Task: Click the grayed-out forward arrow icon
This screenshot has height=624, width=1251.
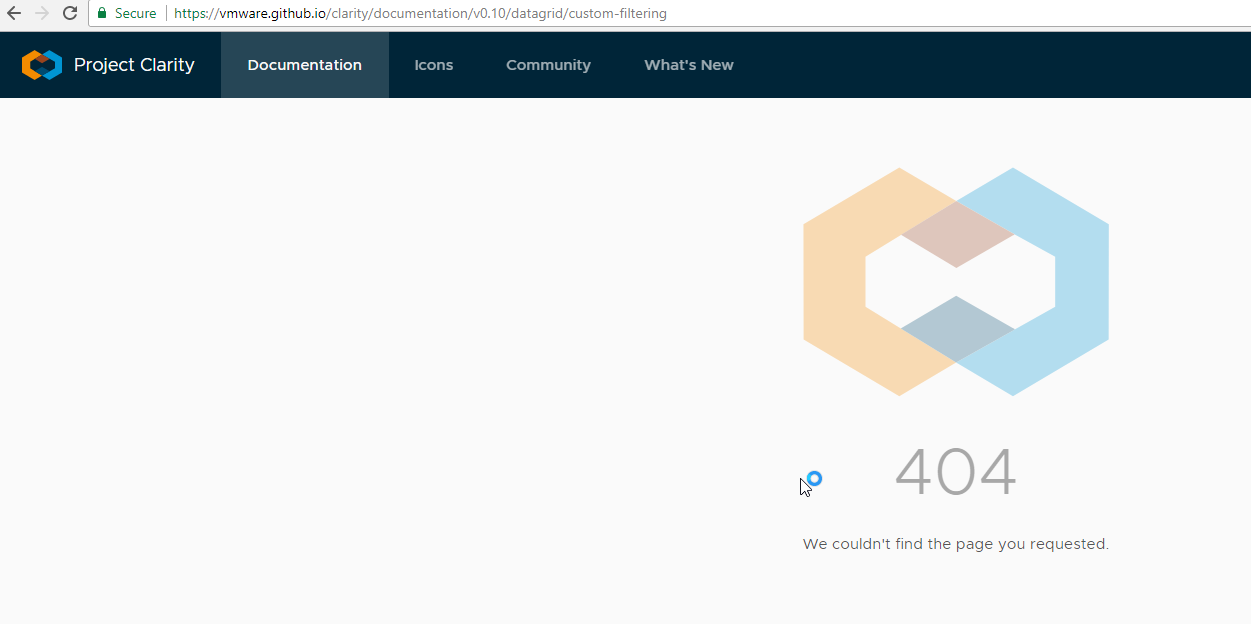Action: pos(42,13)
